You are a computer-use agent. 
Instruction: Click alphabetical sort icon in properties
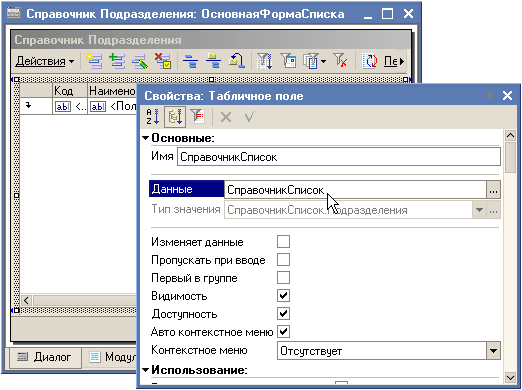(x=153, y=117)
